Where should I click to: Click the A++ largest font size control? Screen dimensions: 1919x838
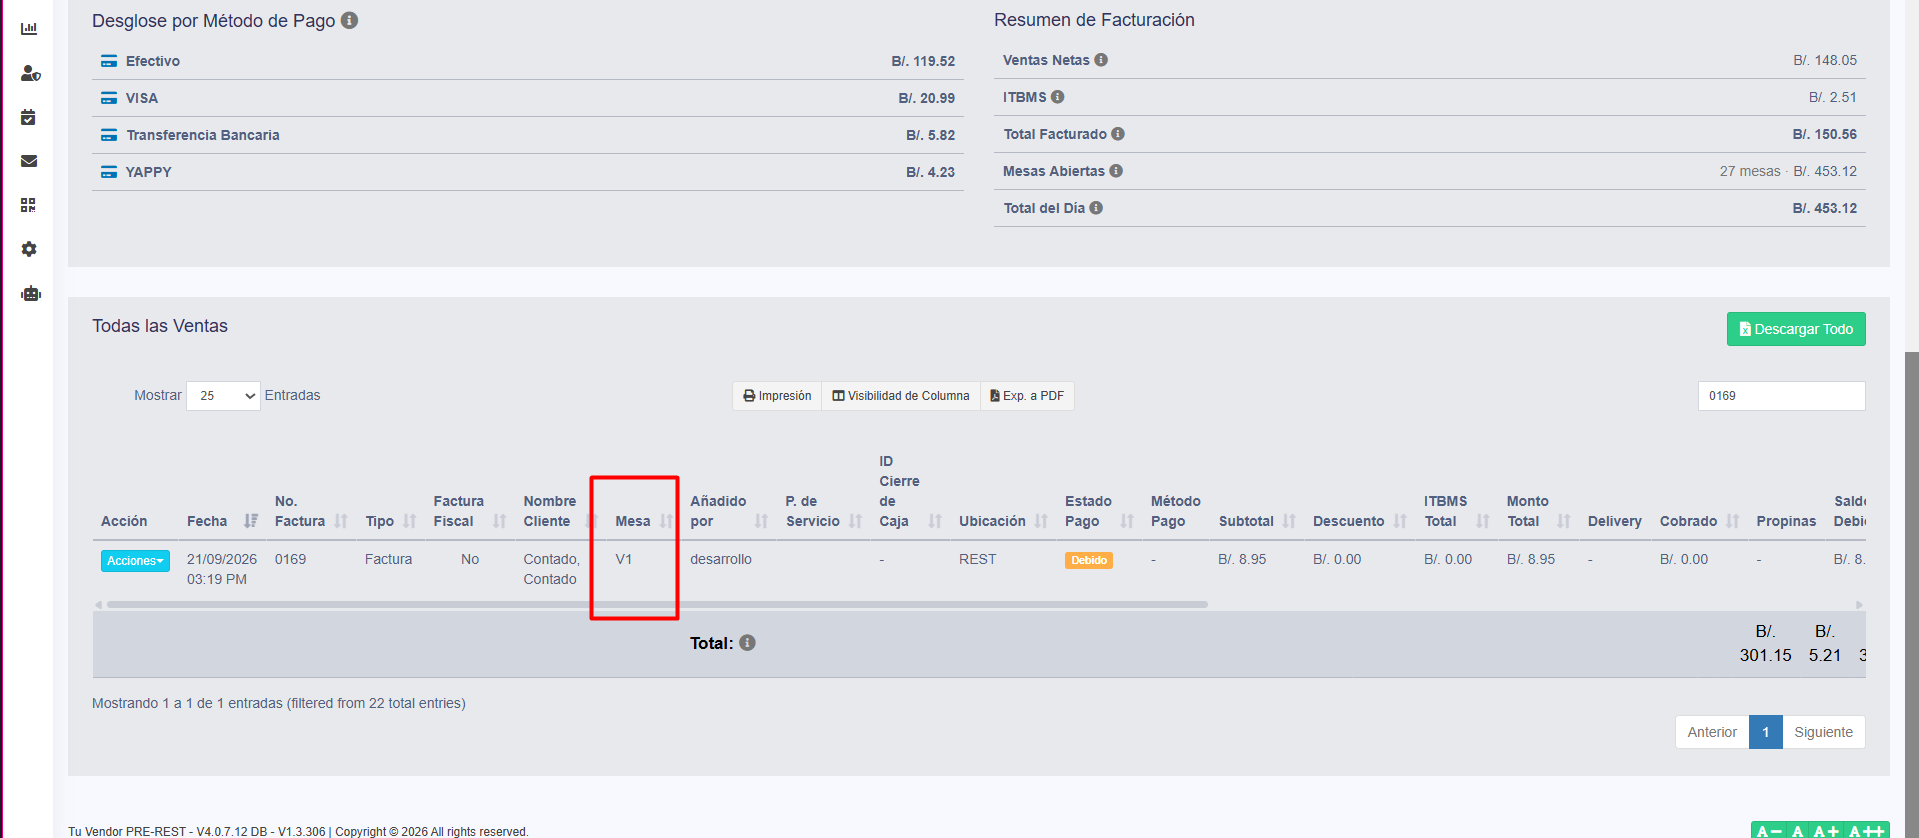(1866, 831)
